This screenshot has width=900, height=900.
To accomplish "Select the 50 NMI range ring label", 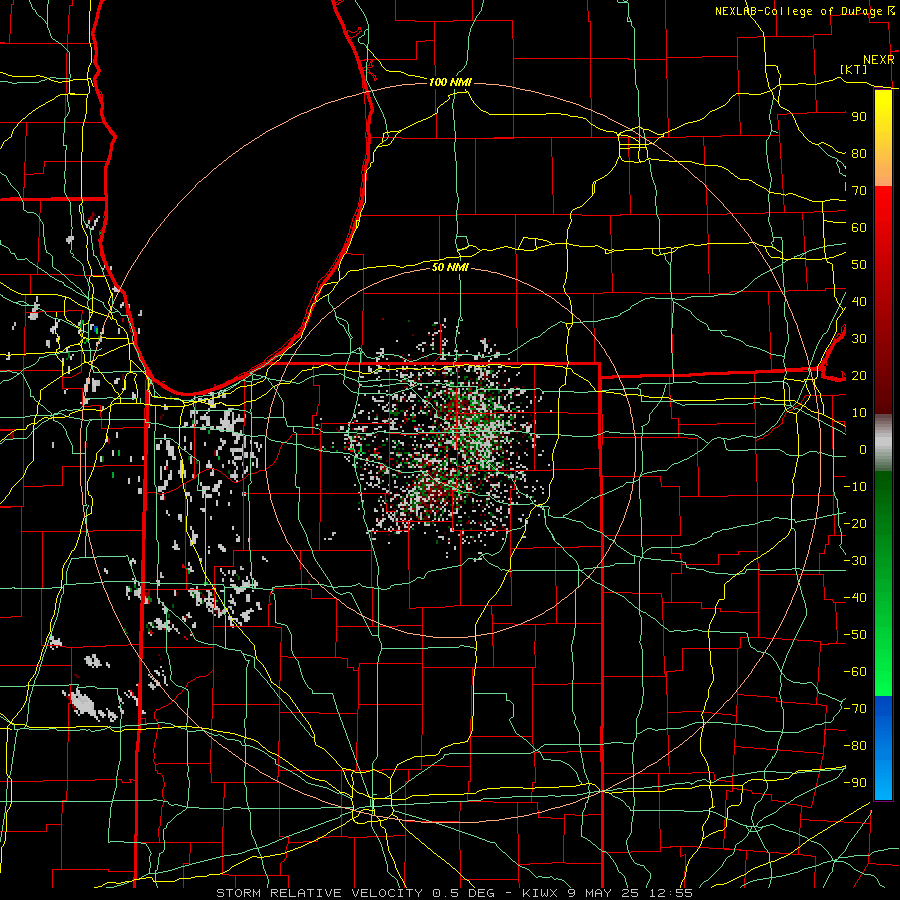I will (x=450, y=267).
